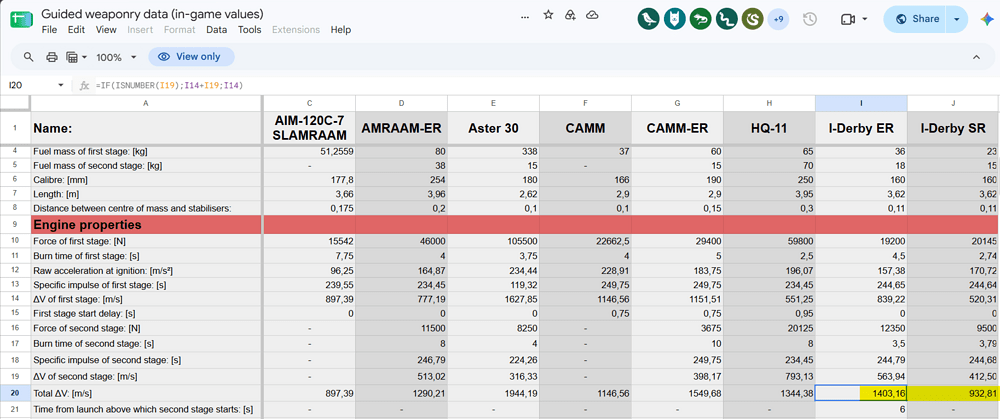
Task: Open the Share options dropdown arrow
Action: click(x=957, y=19)
